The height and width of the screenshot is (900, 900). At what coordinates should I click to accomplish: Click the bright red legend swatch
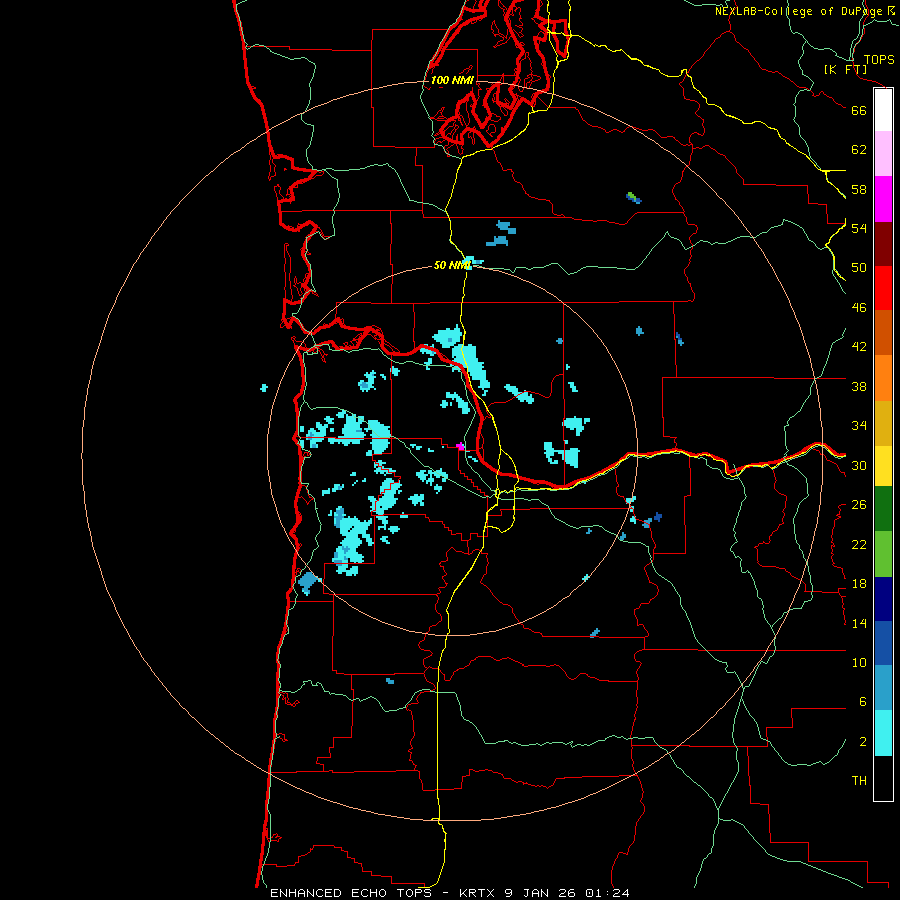883,288
